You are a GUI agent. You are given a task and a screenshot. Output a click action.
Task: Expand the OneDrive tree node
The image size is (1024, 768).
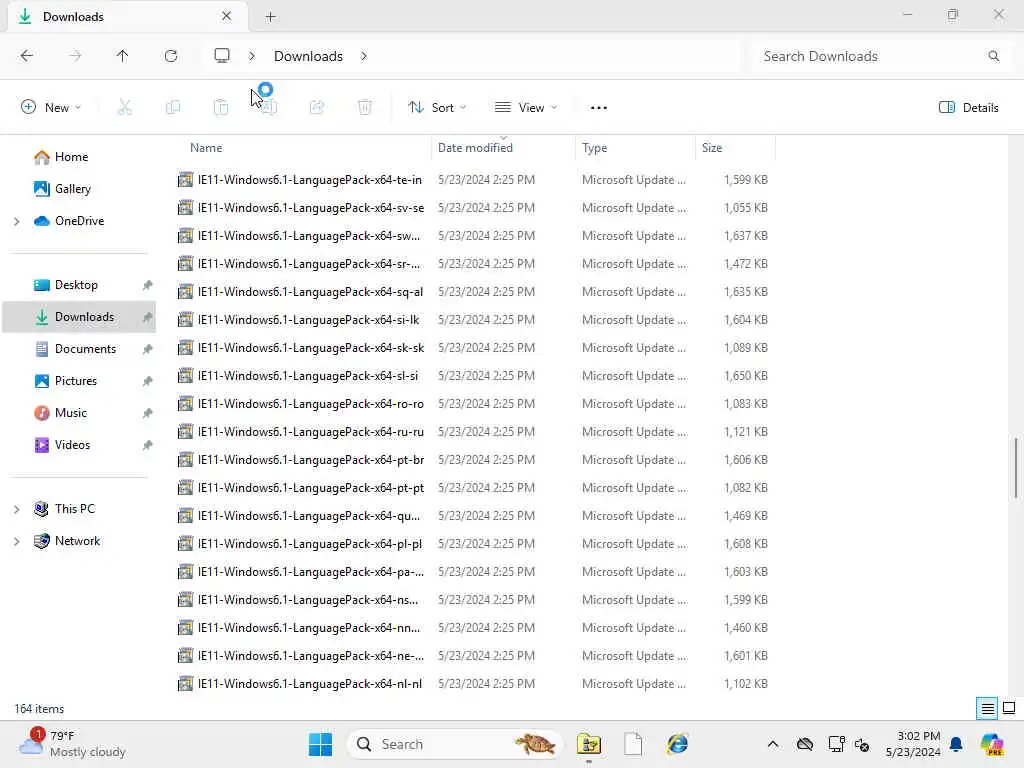[17, 221]
